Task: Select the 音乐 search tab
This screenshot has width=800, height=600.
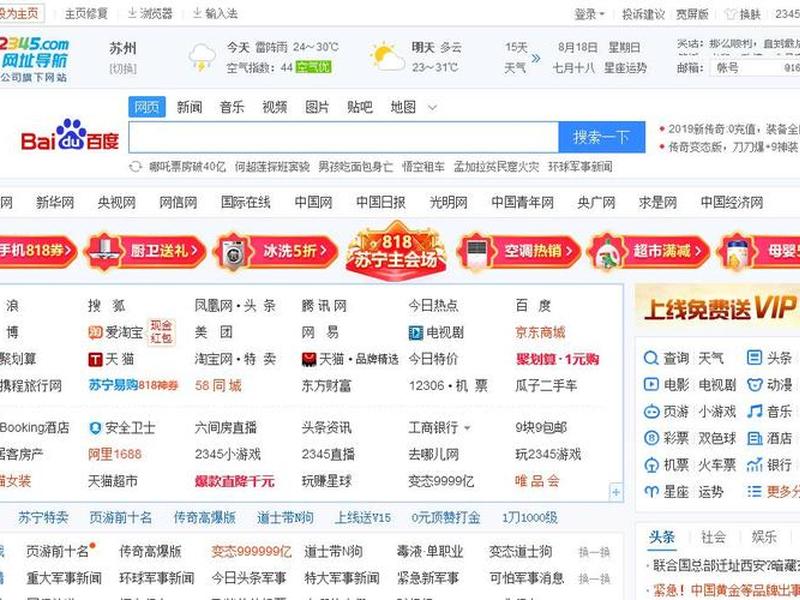Action: click(x=232, y=107)
